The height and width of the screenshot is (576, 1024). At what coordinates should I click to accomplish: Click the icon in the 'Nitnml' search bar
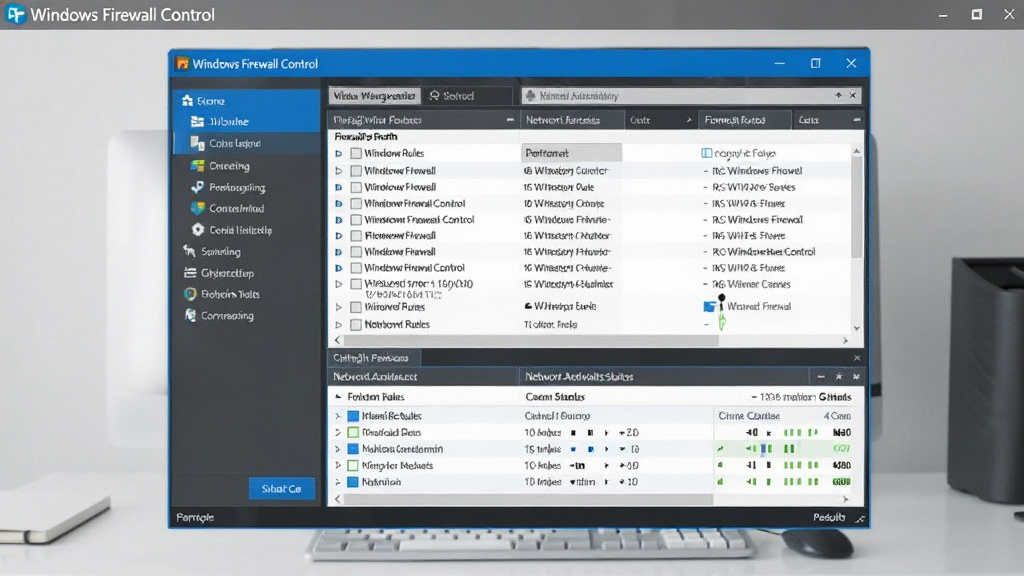coord(530,96)
